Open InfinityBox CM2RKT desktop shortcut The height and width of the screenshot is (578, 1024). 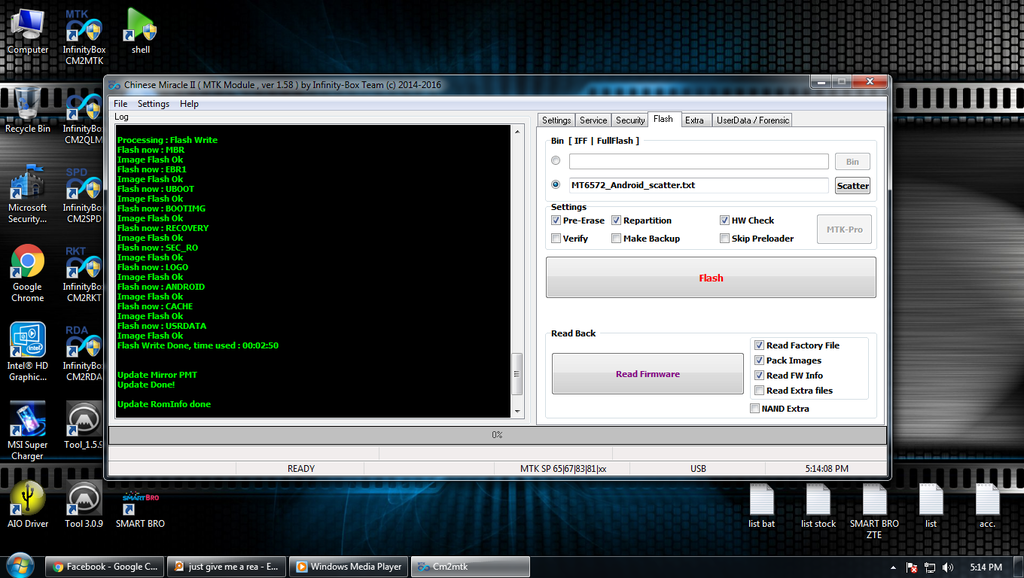84,274
